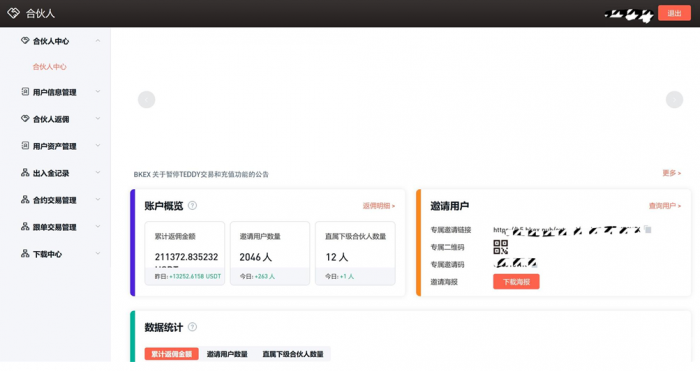Click the 下载中心 people icon
This screenshot has height=371, width=700.
point(25,254)
